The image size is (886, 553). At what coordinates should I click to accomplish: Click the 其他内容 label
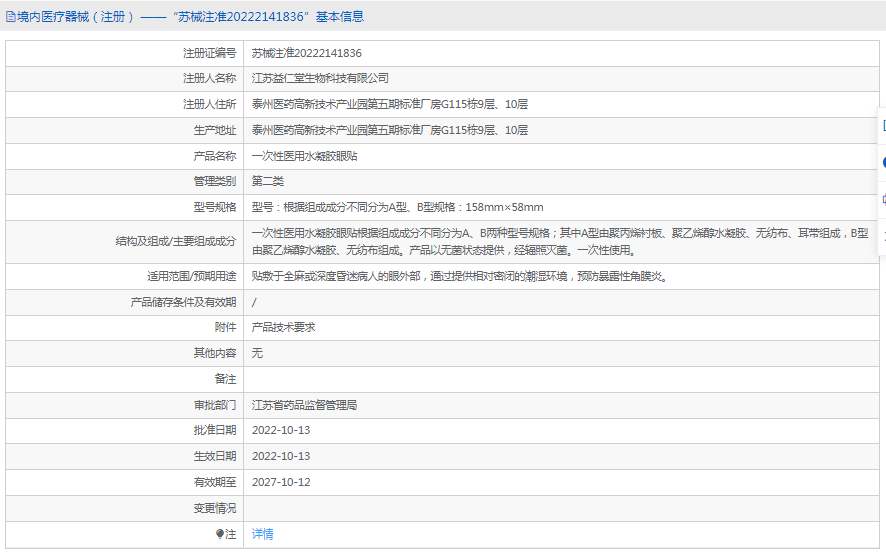point(215,353)
